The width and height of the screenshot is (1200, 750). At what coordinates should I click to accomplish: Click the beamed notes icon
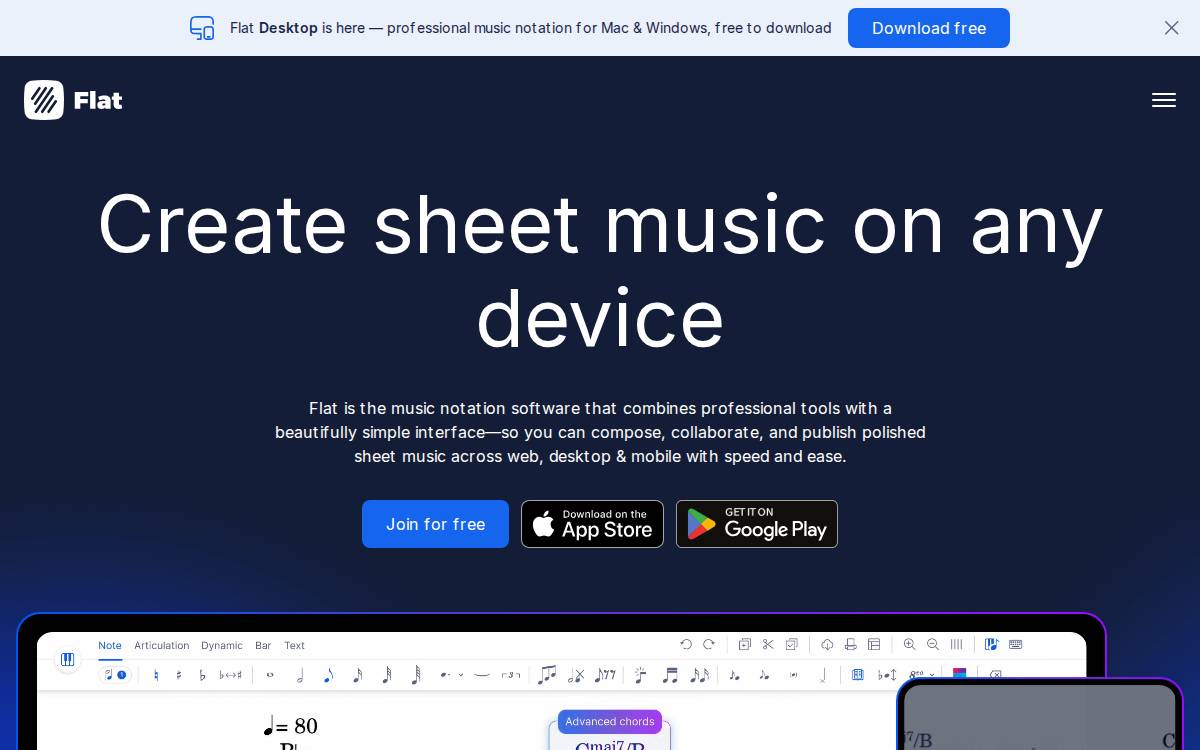546,675
